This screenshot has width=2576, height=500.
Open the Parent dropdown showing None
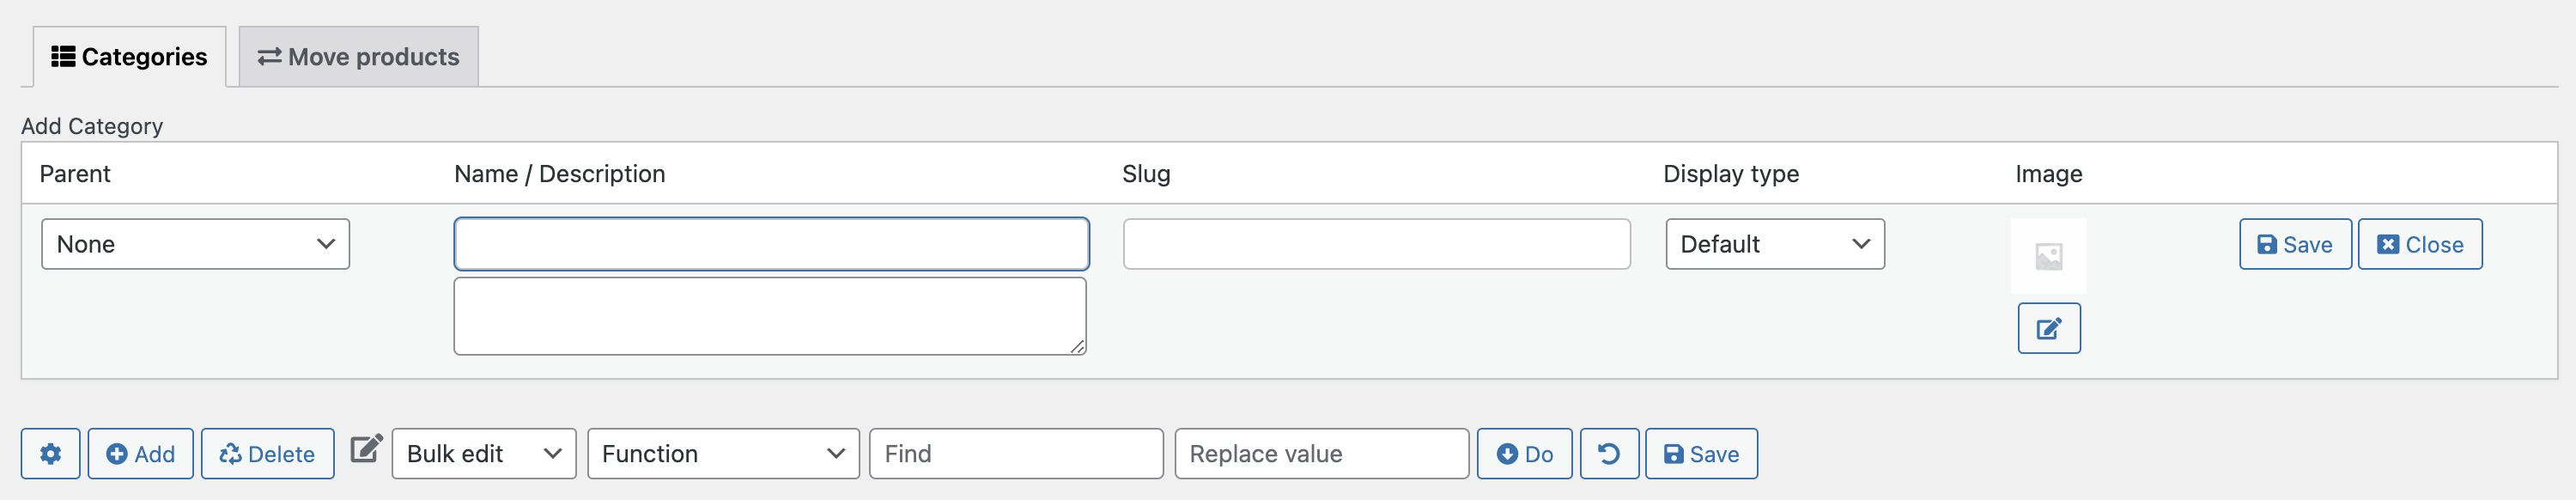click(195, 244)
